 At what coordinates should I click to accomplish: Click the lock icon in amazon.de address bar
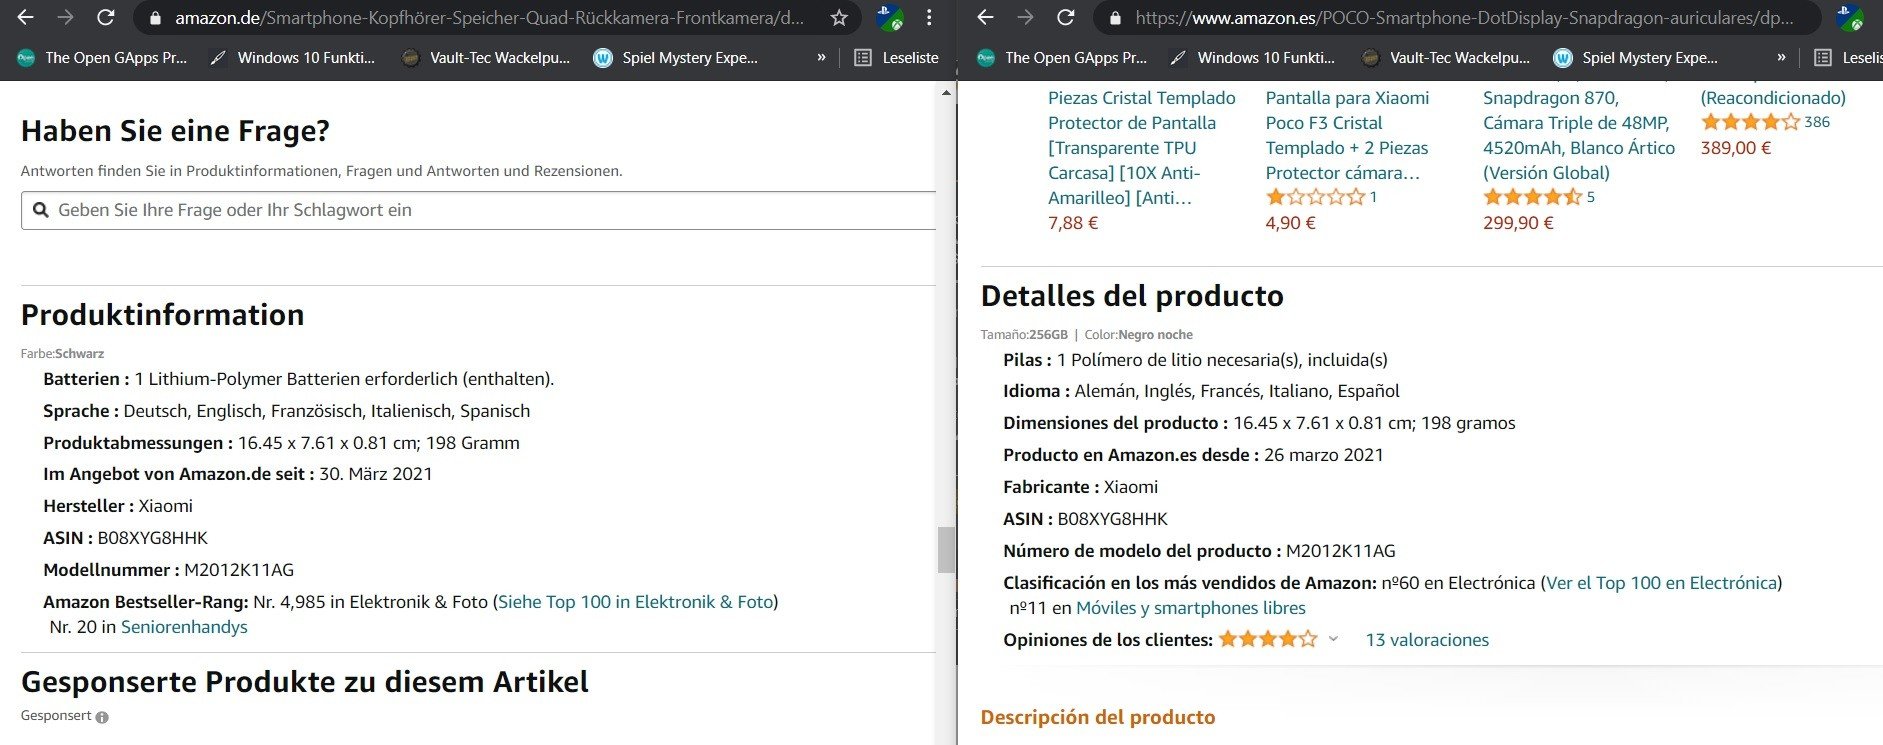(153, 18)
